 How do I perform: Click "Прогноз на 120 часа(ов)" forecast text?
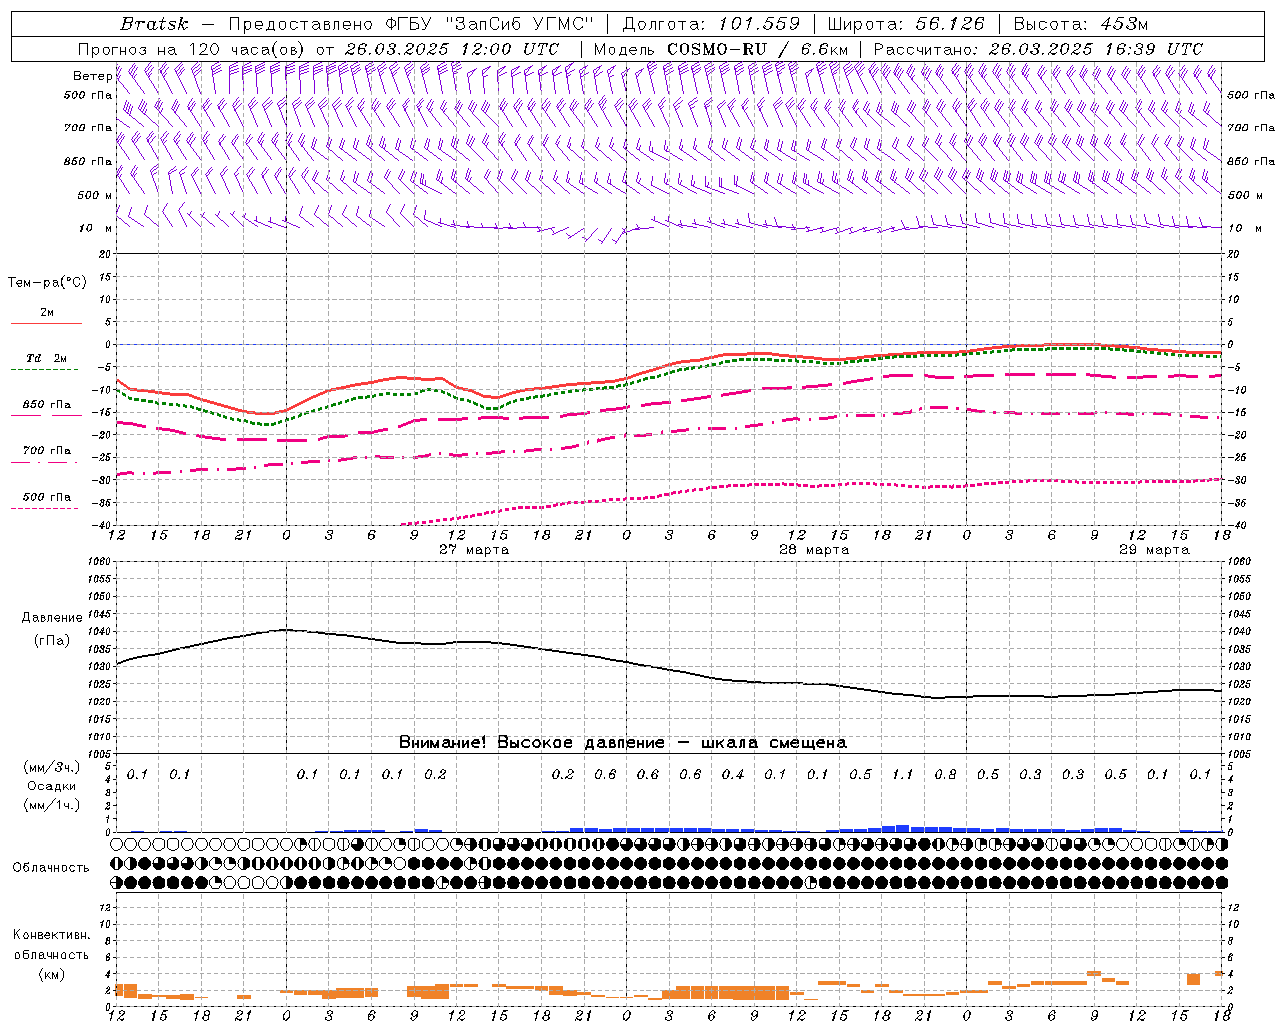[192, 49]
